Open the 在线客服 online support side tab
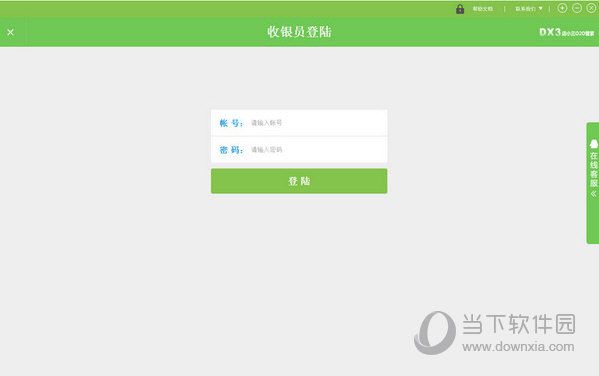The height and width of the screenshot is (376, 599). (x=593, y=183)
